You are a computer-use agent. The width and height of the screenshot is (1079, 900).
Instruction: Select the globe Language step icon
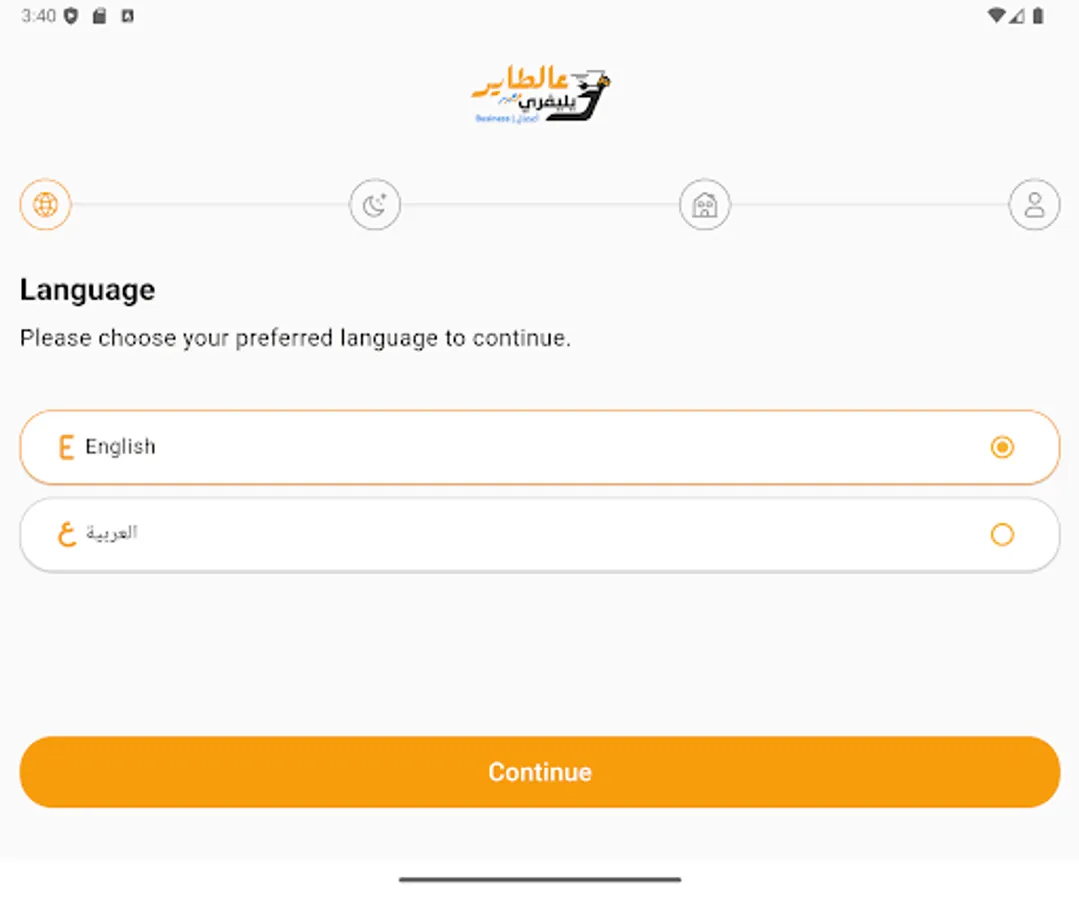tap(45, 204)
